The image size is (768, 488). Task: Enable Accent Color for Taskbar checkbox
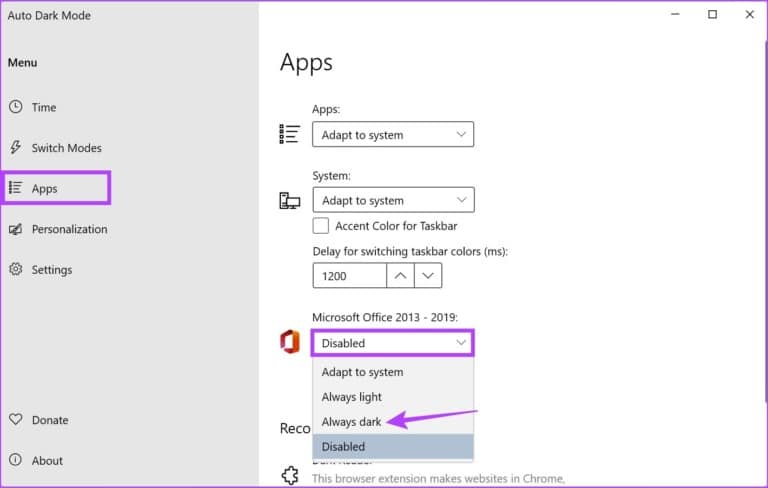(321, 226)
